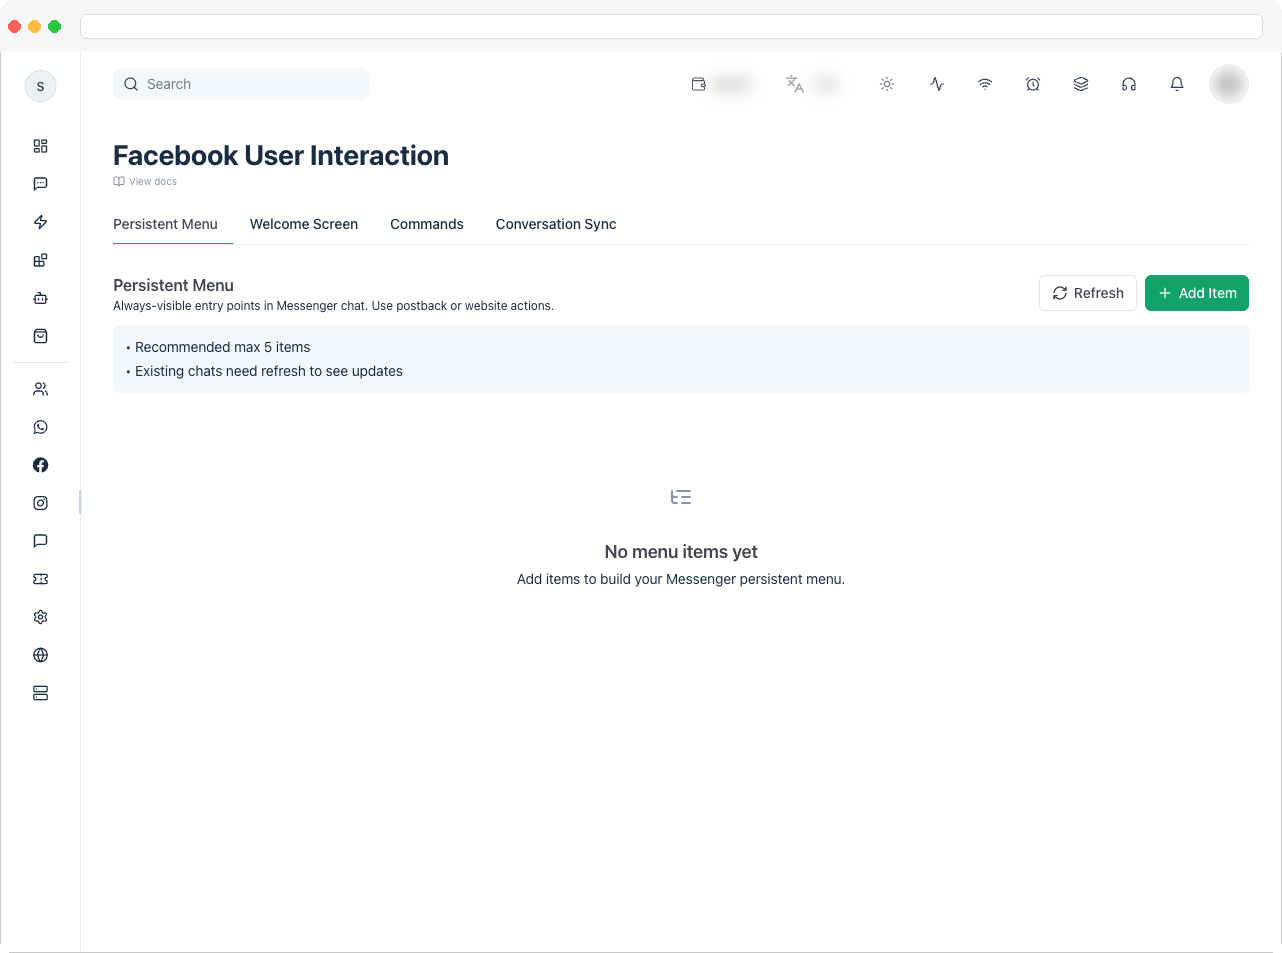Click the green Add Item button

(1197, 293)
